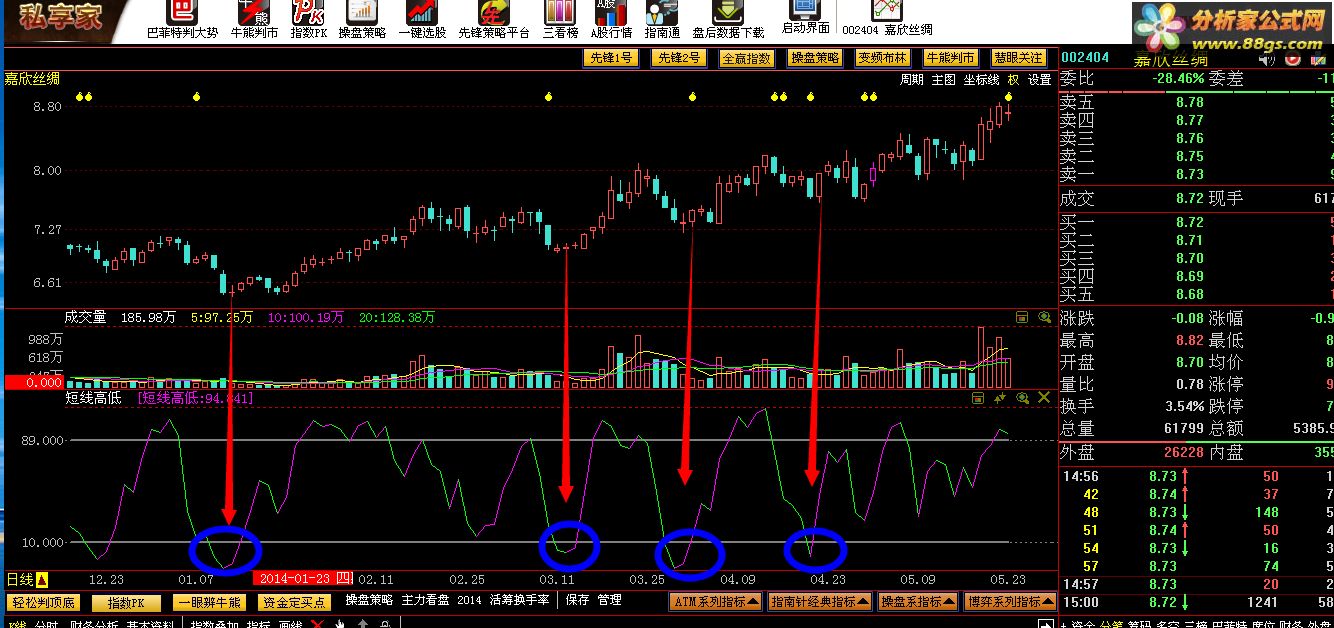This screenshot has height=628, width=1334.
Task: Click the 委比 value -28.46%
Action: tap(1177, 78)
